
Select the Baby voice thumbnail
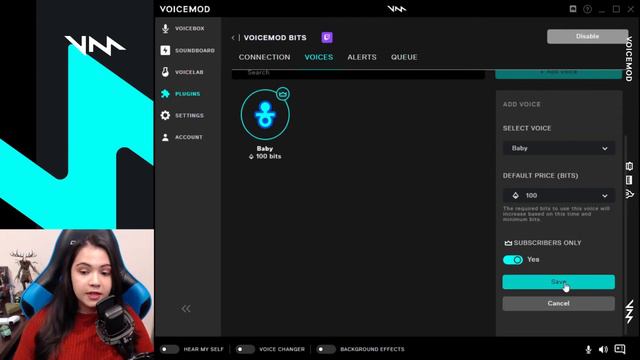point(265,115)
